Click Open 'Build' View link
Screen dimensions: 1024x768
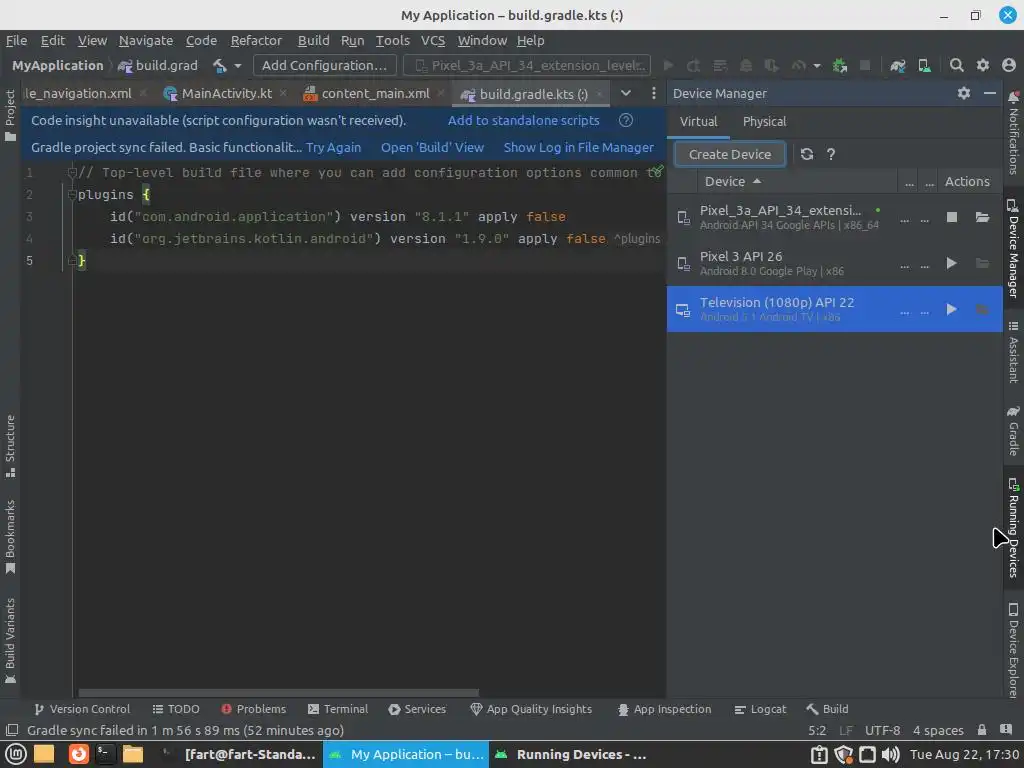432,148
